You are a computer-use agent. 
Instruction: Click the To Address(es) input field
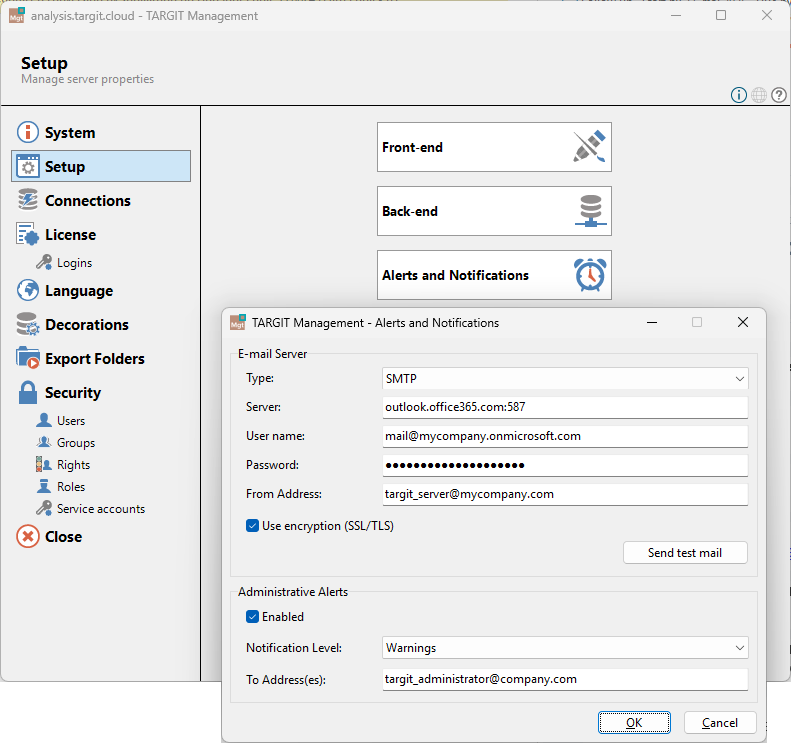[x=565, y=679]
